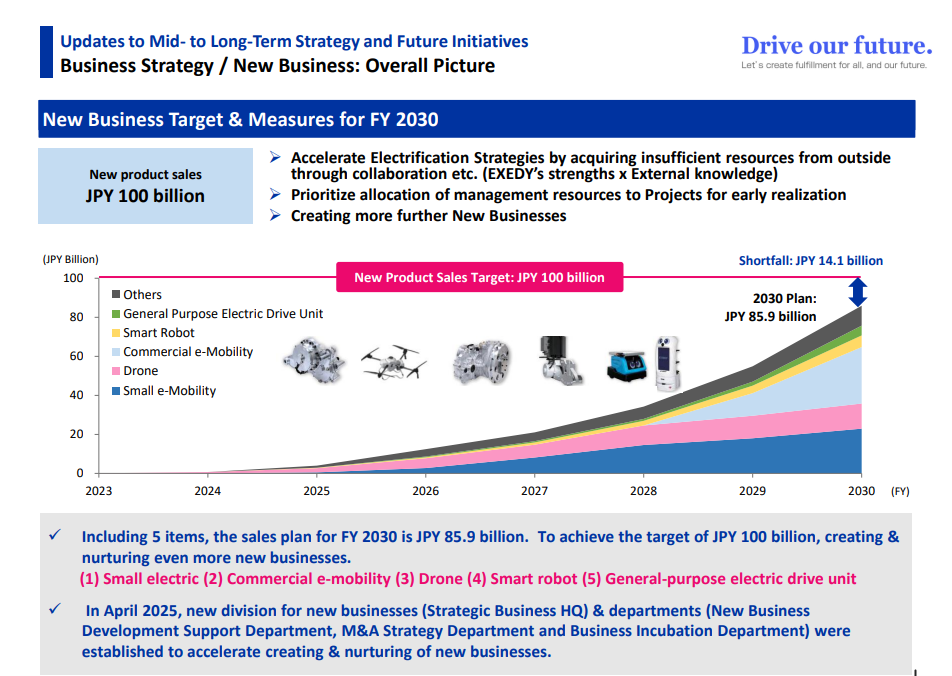Click the arrow bullet before Prioritize allocation
Image resolution: width=952 pixels, height=676 pixels.
click(x=276, y=195)
